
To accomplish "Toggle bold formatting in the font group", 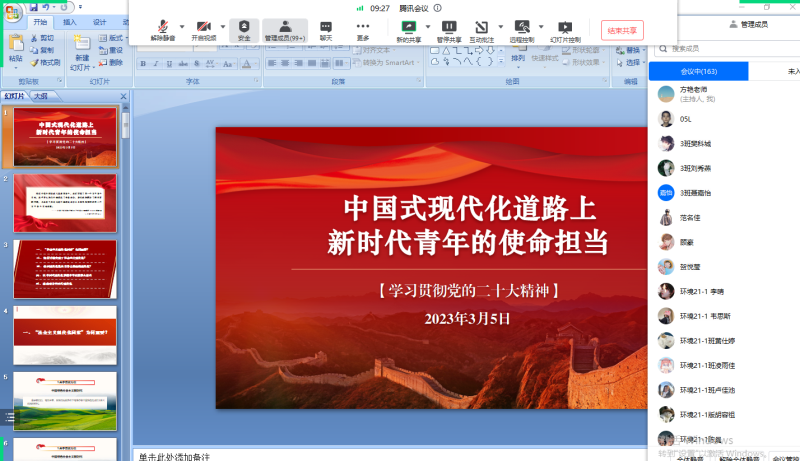I will (143, 63).
